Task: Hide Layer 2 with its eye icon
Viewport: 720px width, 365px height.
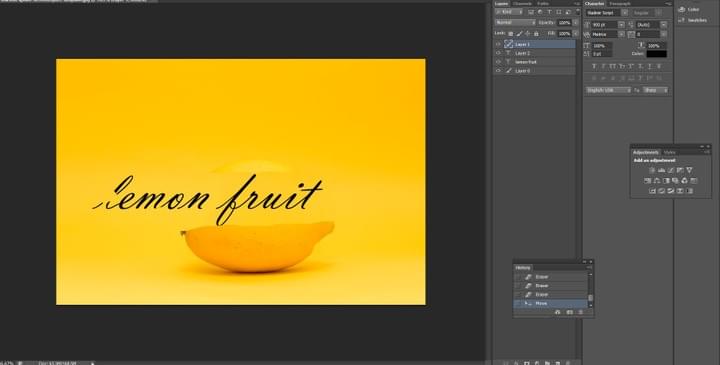Action: point(498,53)
